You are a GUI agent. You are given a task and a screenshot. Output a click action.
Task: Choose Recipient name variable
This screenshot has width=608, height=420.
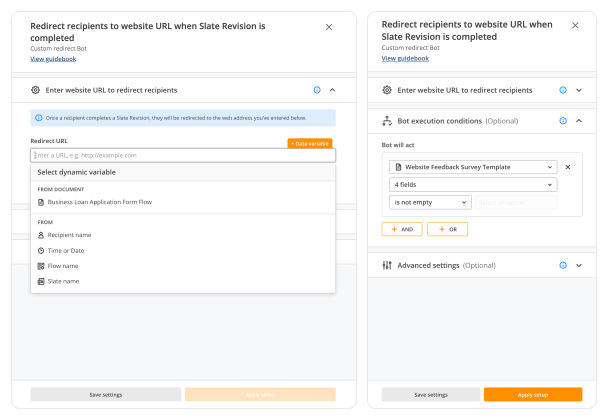pyautogui.click(x=183, y=235)
